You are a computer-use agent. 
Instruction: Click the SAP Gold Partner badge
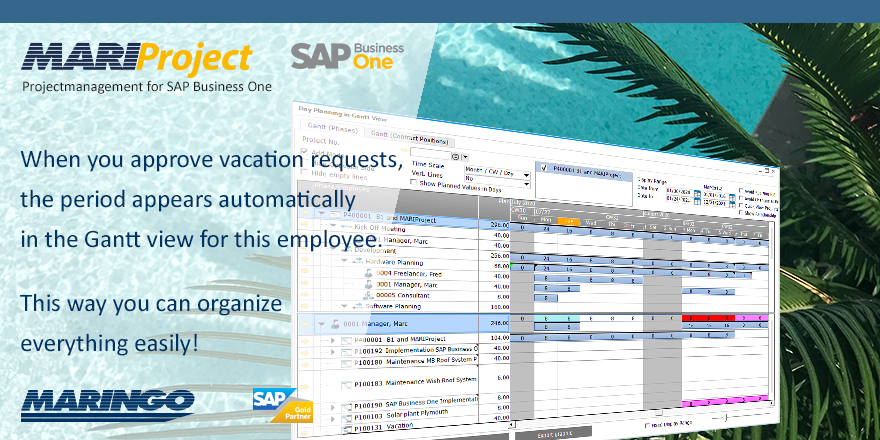click(x=282, y=405)
